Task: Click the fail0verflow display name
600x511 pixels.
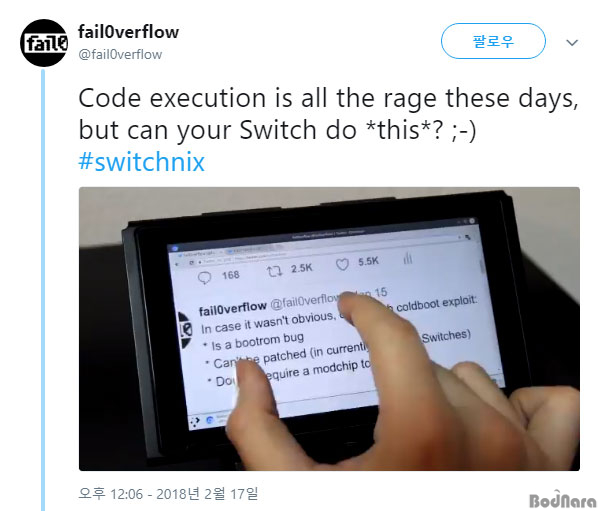Action: click(128, 32)
